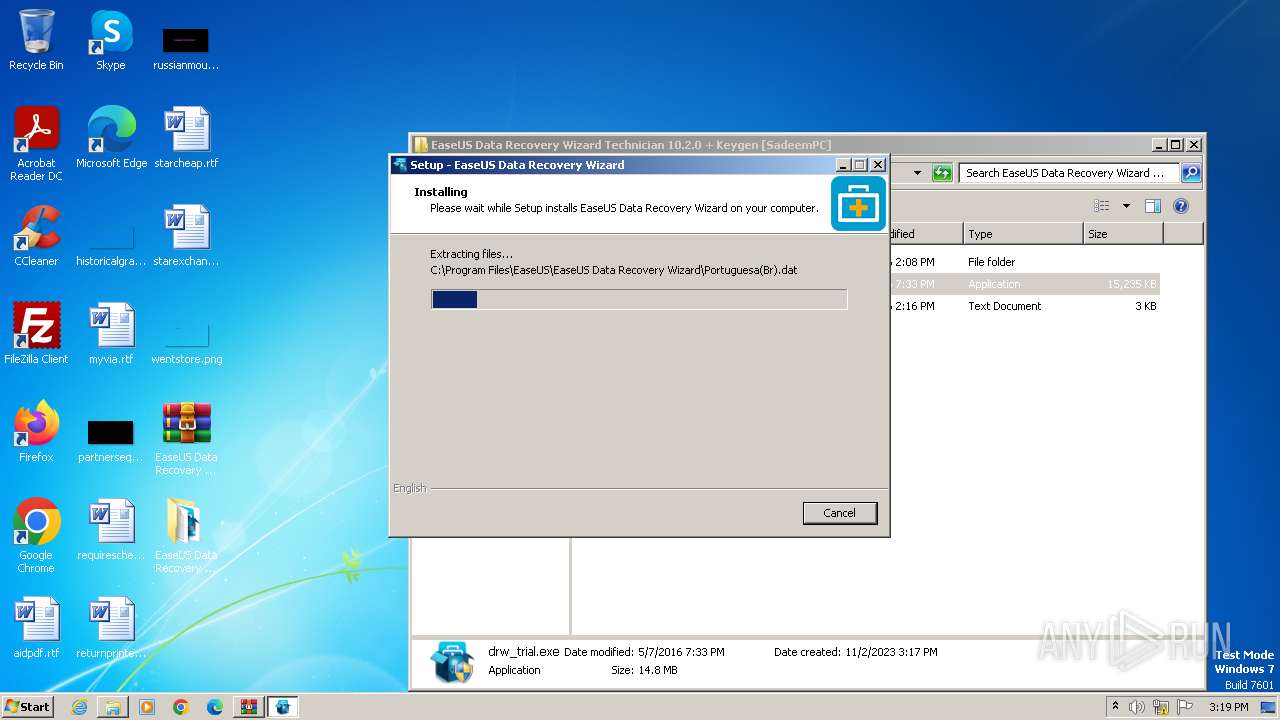This screenshot has height=720, width=1280.
Task: Open partnerseq... desktop file
Action: (x=111, y=438)
